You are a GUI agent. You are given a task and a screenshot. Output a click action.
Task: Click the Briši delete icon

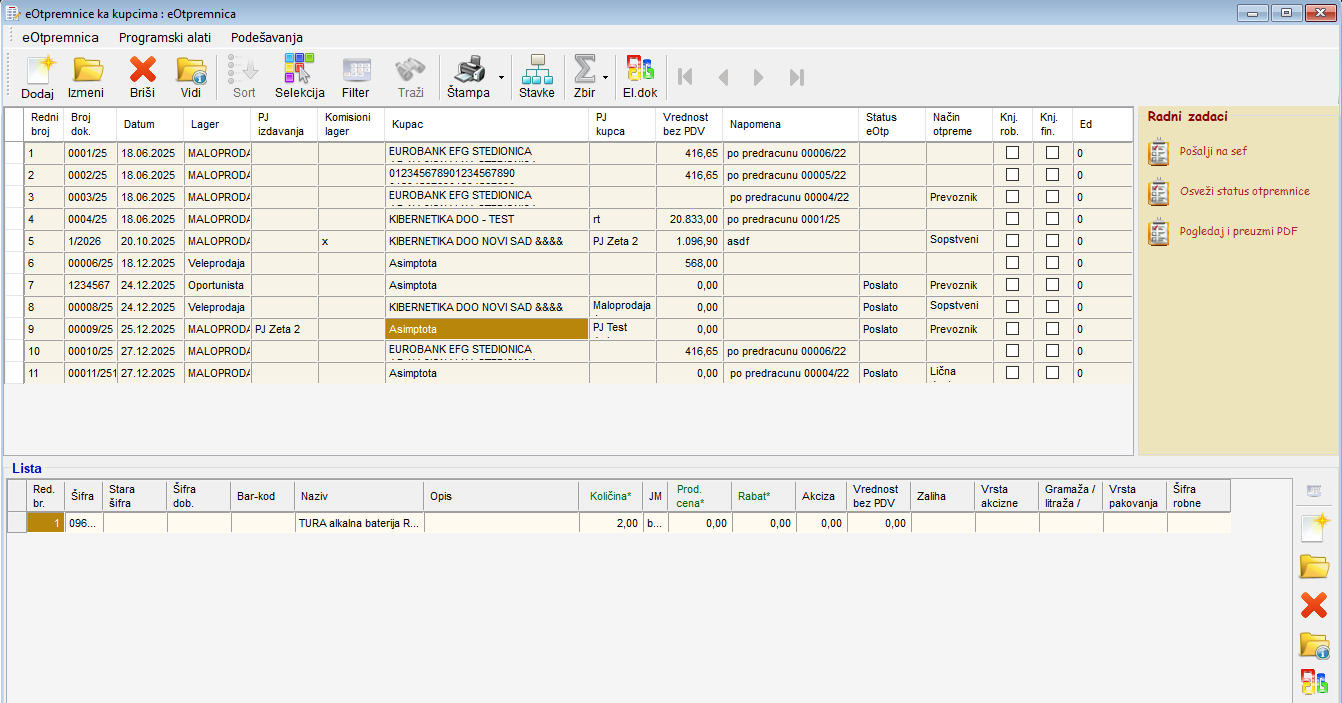coord(142,76)
